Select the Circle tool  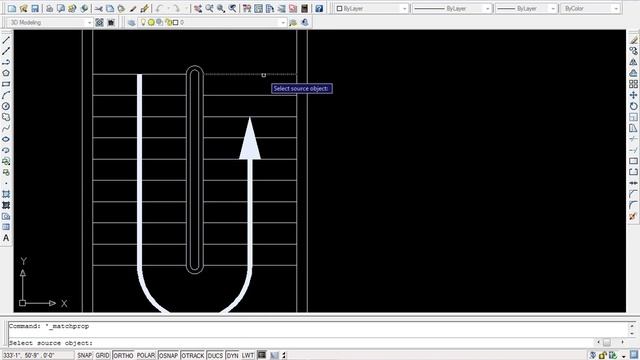tap(6, 106)
